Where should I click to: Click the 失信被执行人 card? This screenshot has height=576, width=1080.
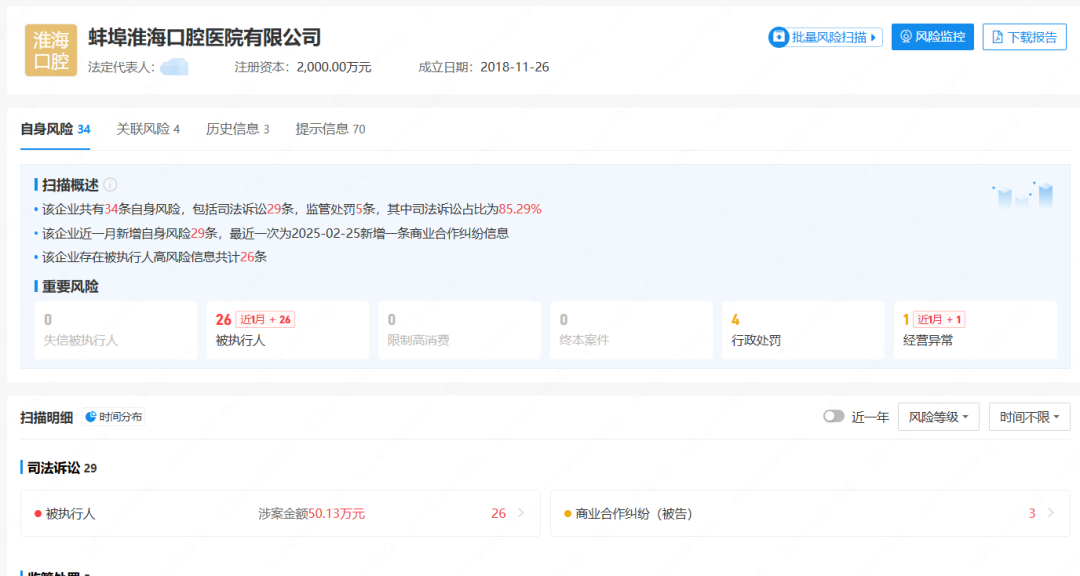click(x=116, y=330)
